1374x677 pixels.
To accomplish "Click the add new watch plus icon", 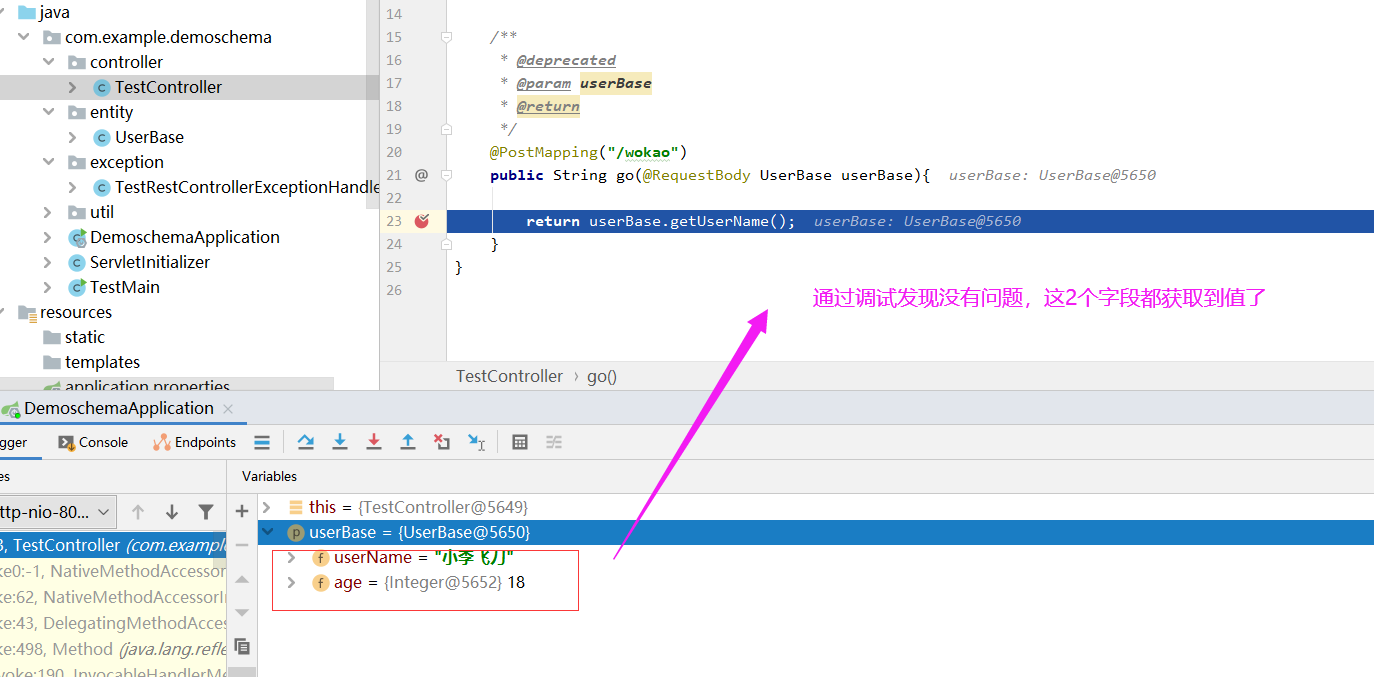I will [242, 511].
